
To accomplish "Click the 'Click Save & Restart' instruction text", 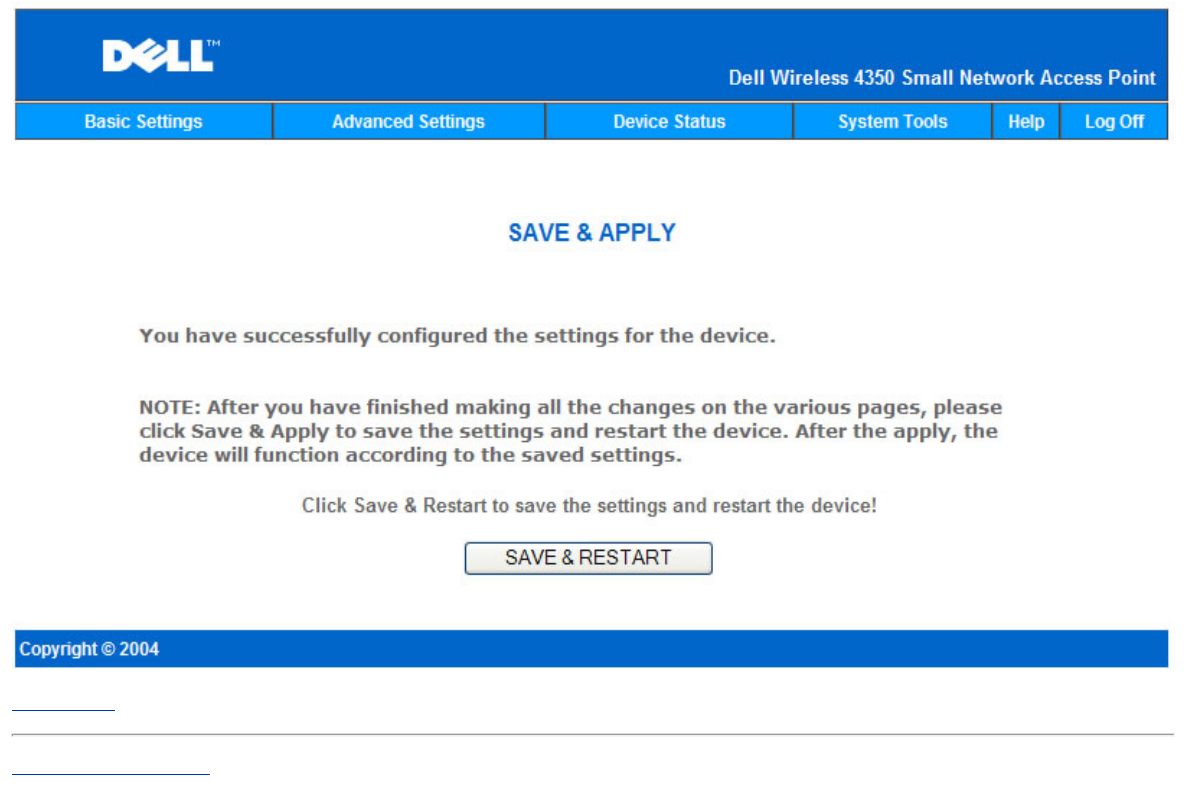I will 589,505.
